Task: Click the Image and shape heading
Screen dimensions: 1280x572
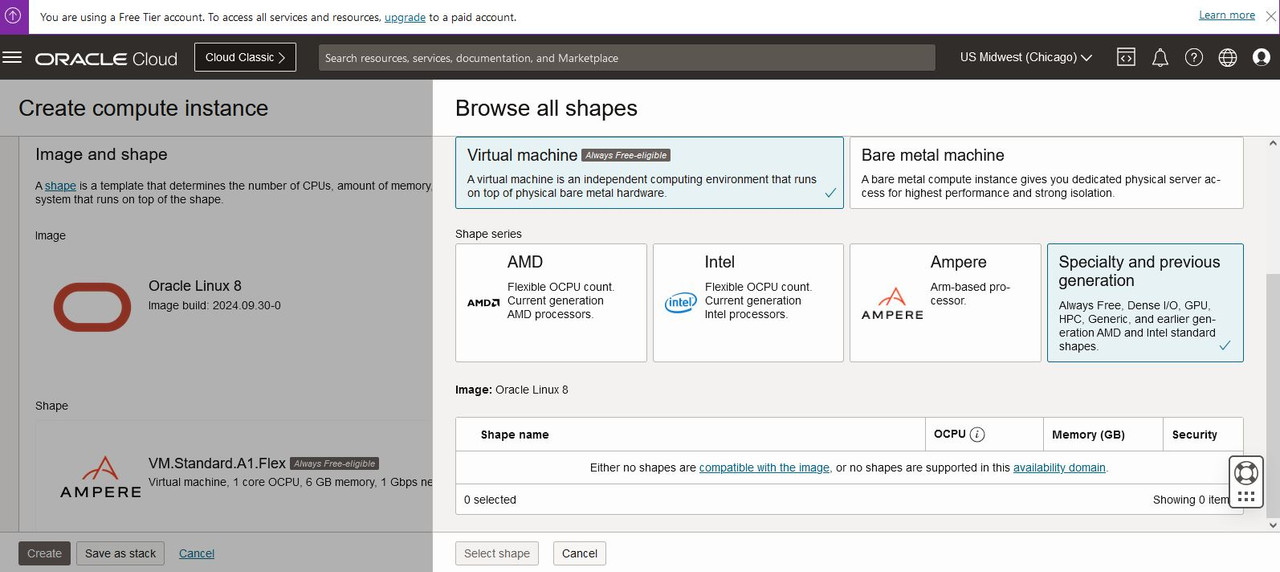Action: (101, 154)
